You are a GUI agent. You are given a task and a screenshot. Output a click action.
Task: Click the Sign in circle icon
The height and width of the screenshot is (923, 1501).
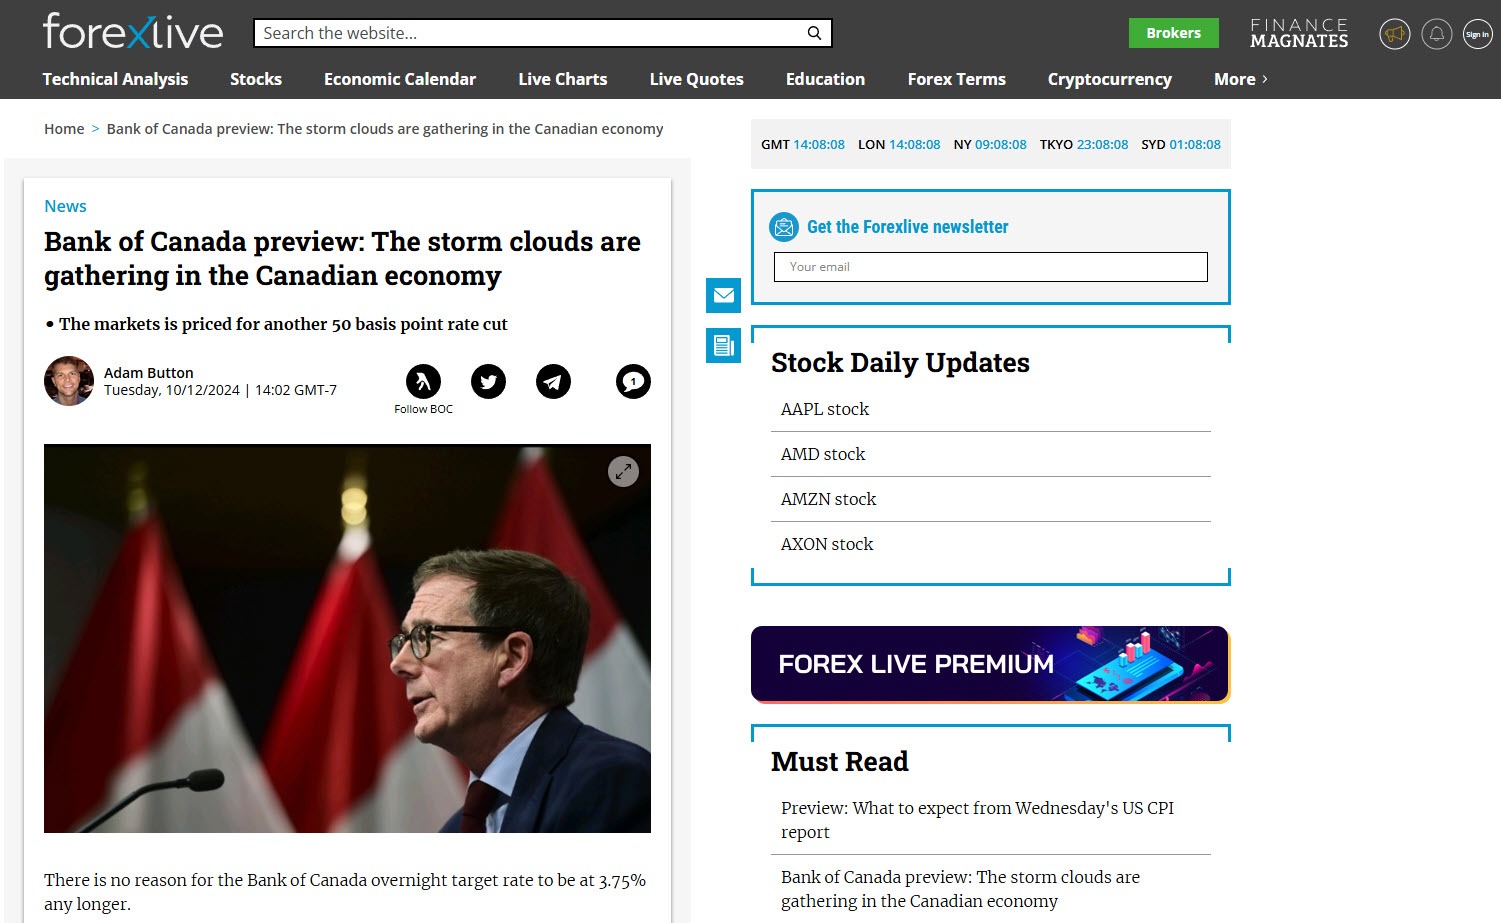[1477, 34]
